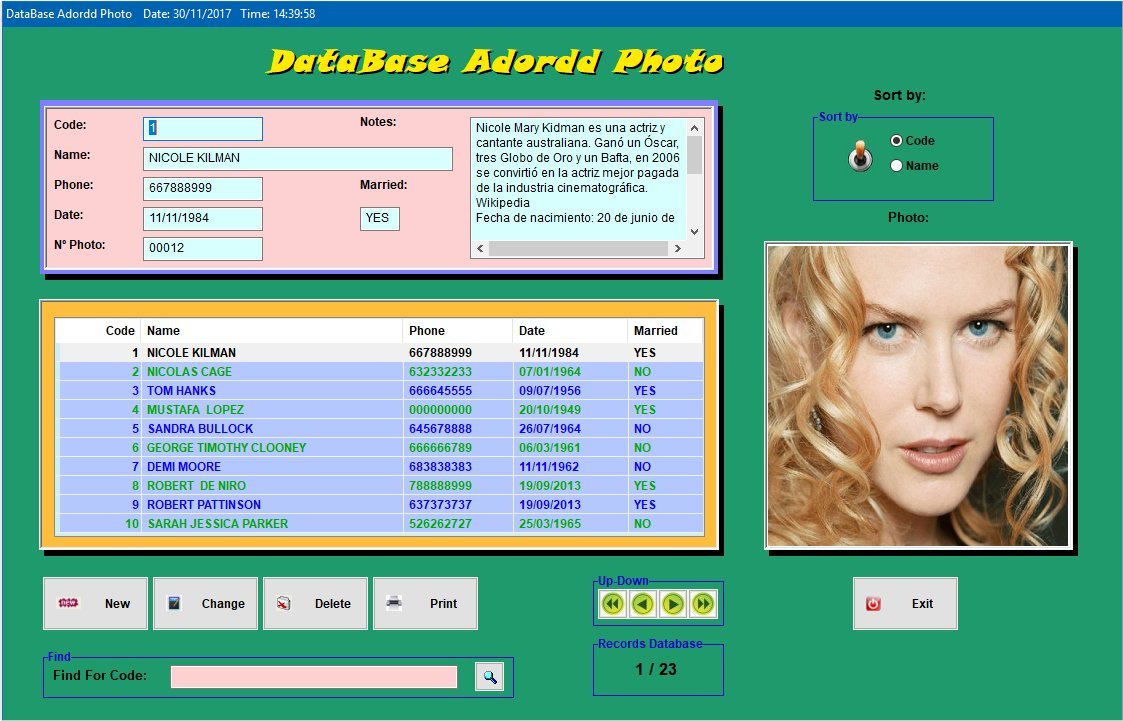
Task: Click the New button to add a record
Action: pyautogui.click(x=95, y=603)
